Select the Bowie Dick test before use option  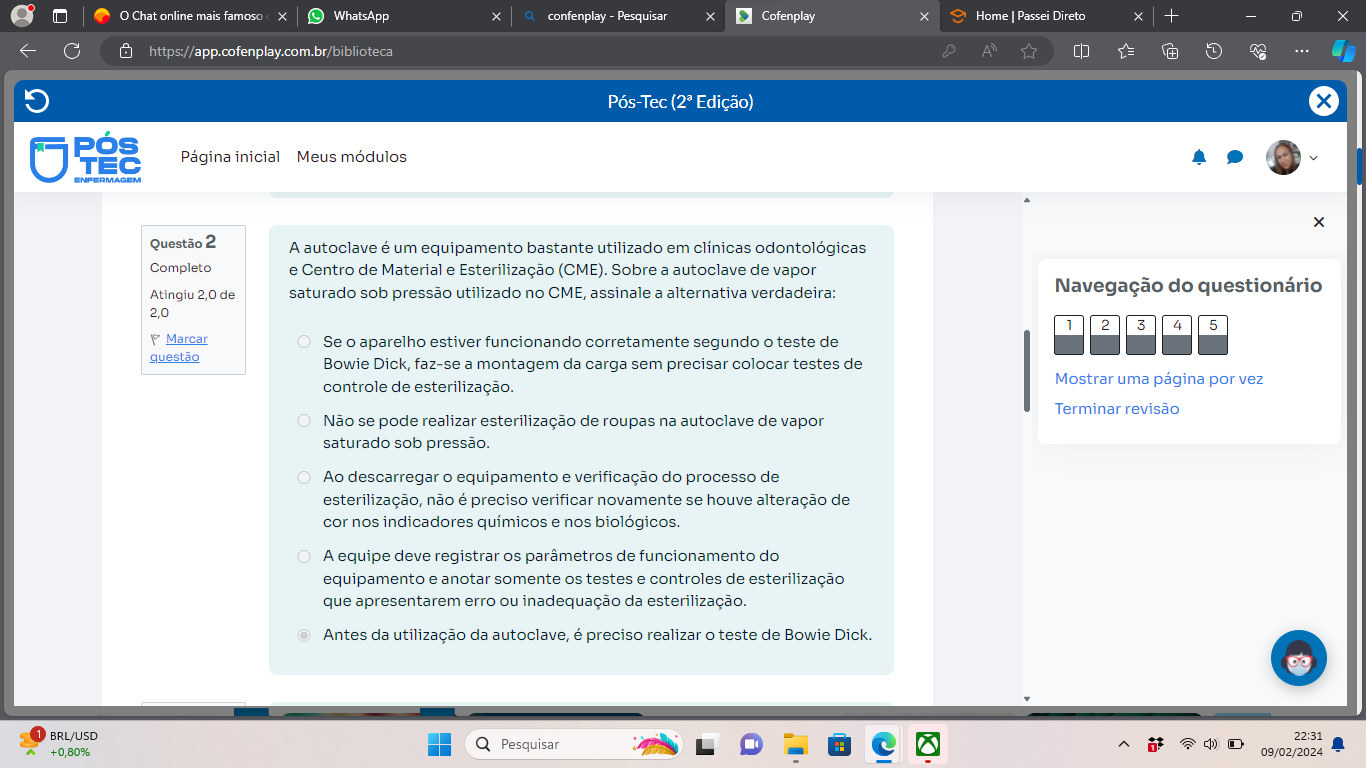pyautogui.click(x=304, y=635)
